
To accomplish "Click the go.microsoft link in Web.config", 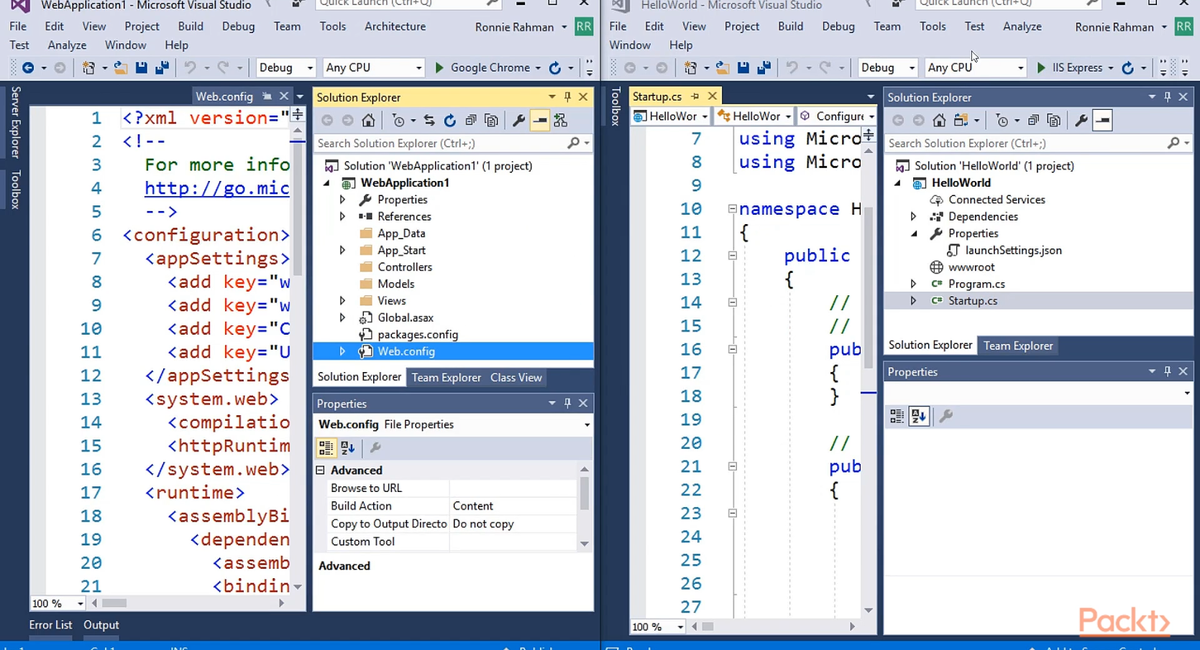I will [x=217, y=188].
